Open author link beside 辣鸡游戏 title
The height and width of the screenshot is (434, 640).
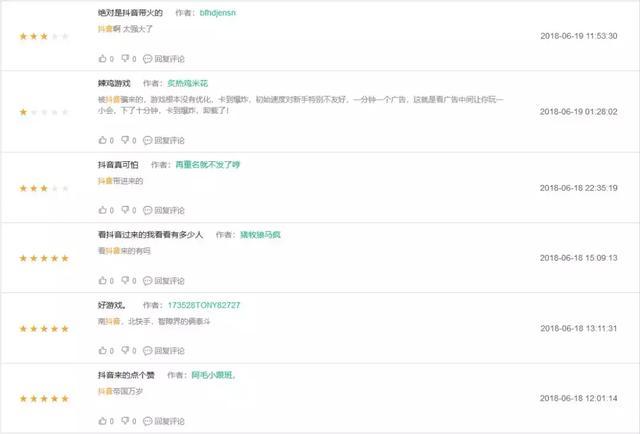(187, 83)
